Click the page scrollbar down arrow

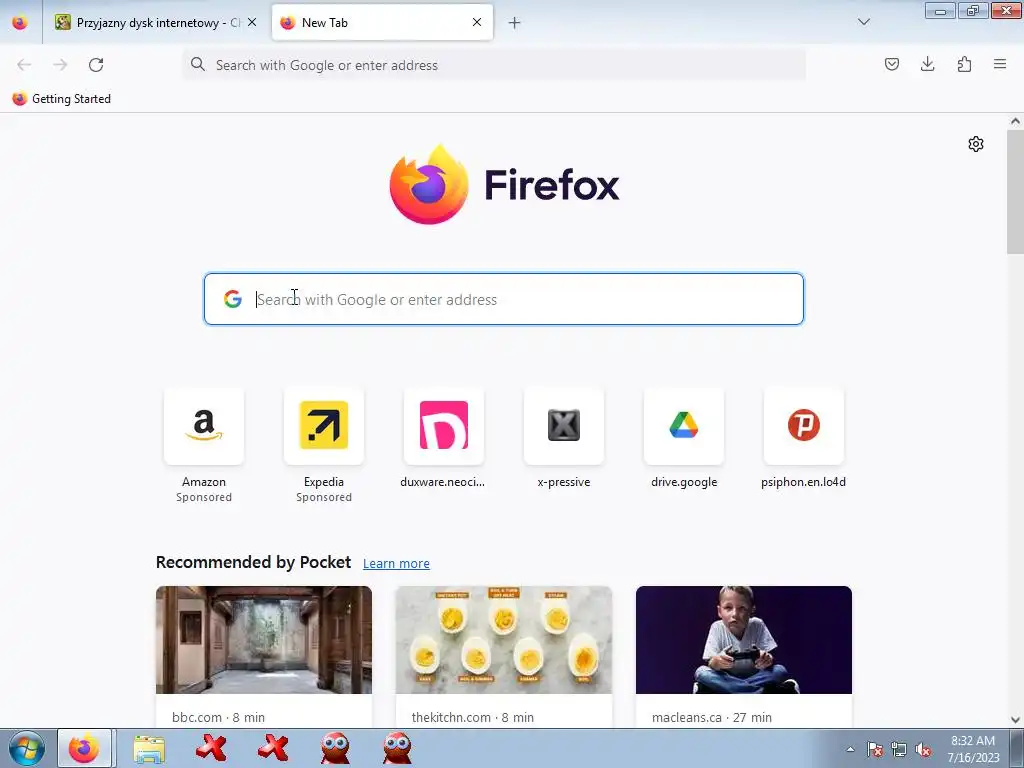(x=1015, y=720)
